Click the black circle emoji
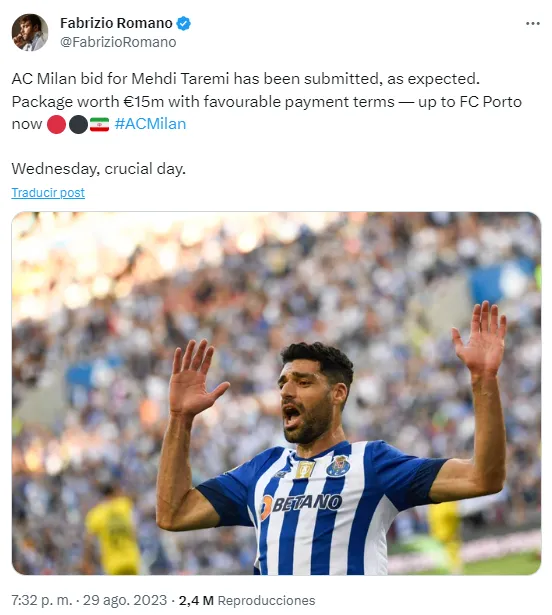 tap(78, 124)
